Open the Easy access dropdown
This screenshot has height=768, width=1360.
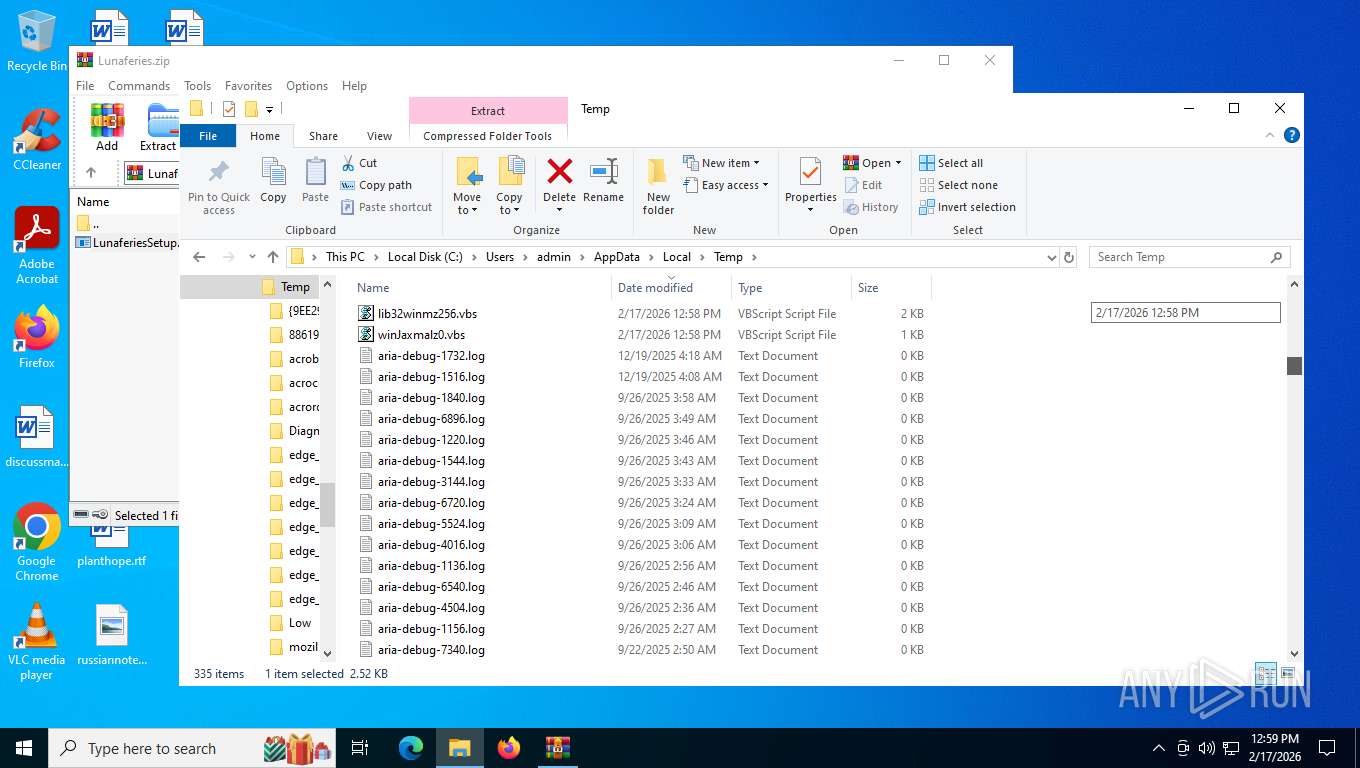(726, 185)
